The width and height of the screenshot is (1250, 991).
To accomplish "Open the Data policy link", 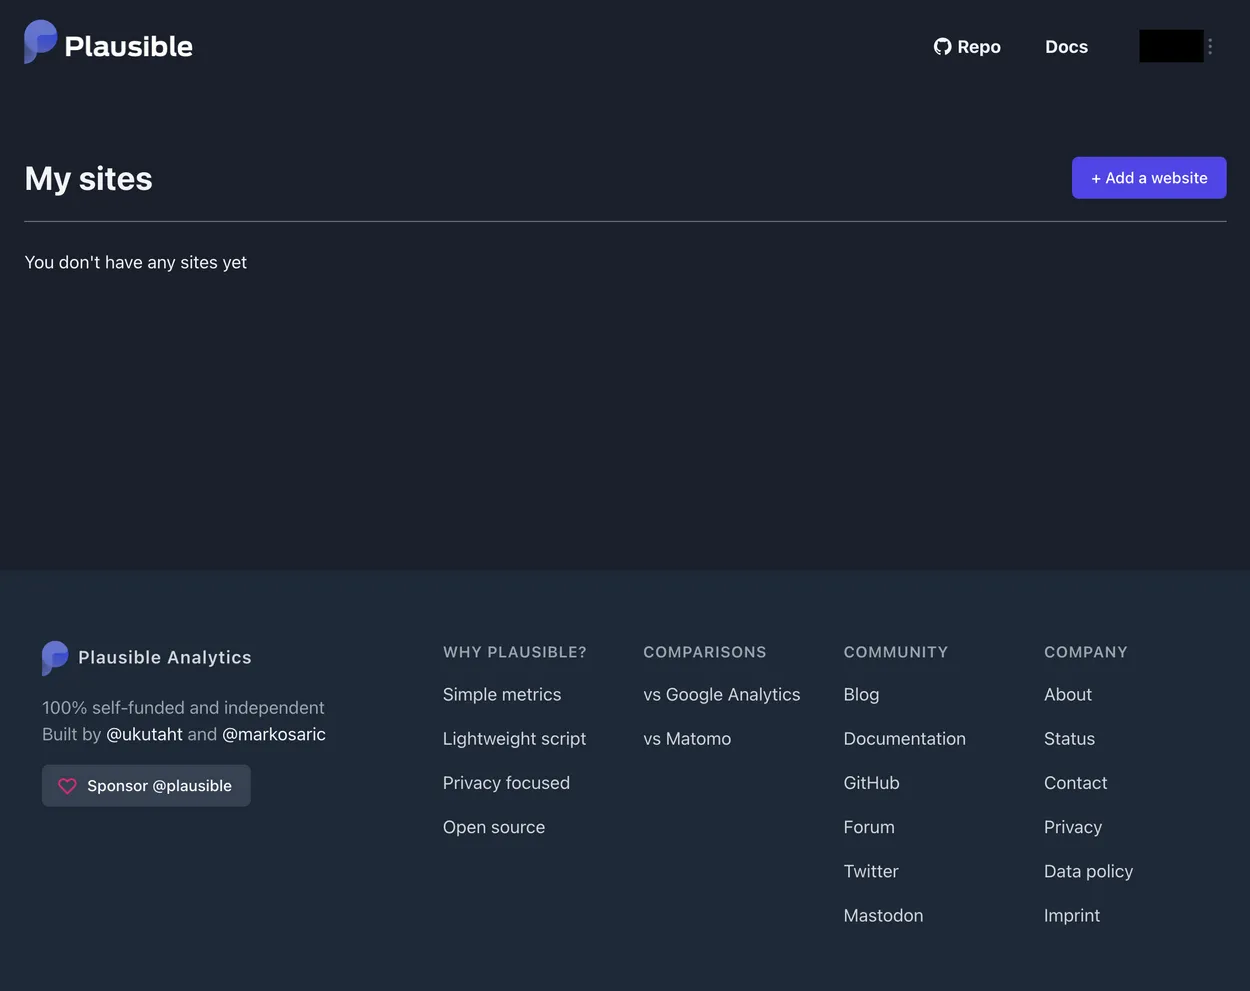I will click(1088, 870).
